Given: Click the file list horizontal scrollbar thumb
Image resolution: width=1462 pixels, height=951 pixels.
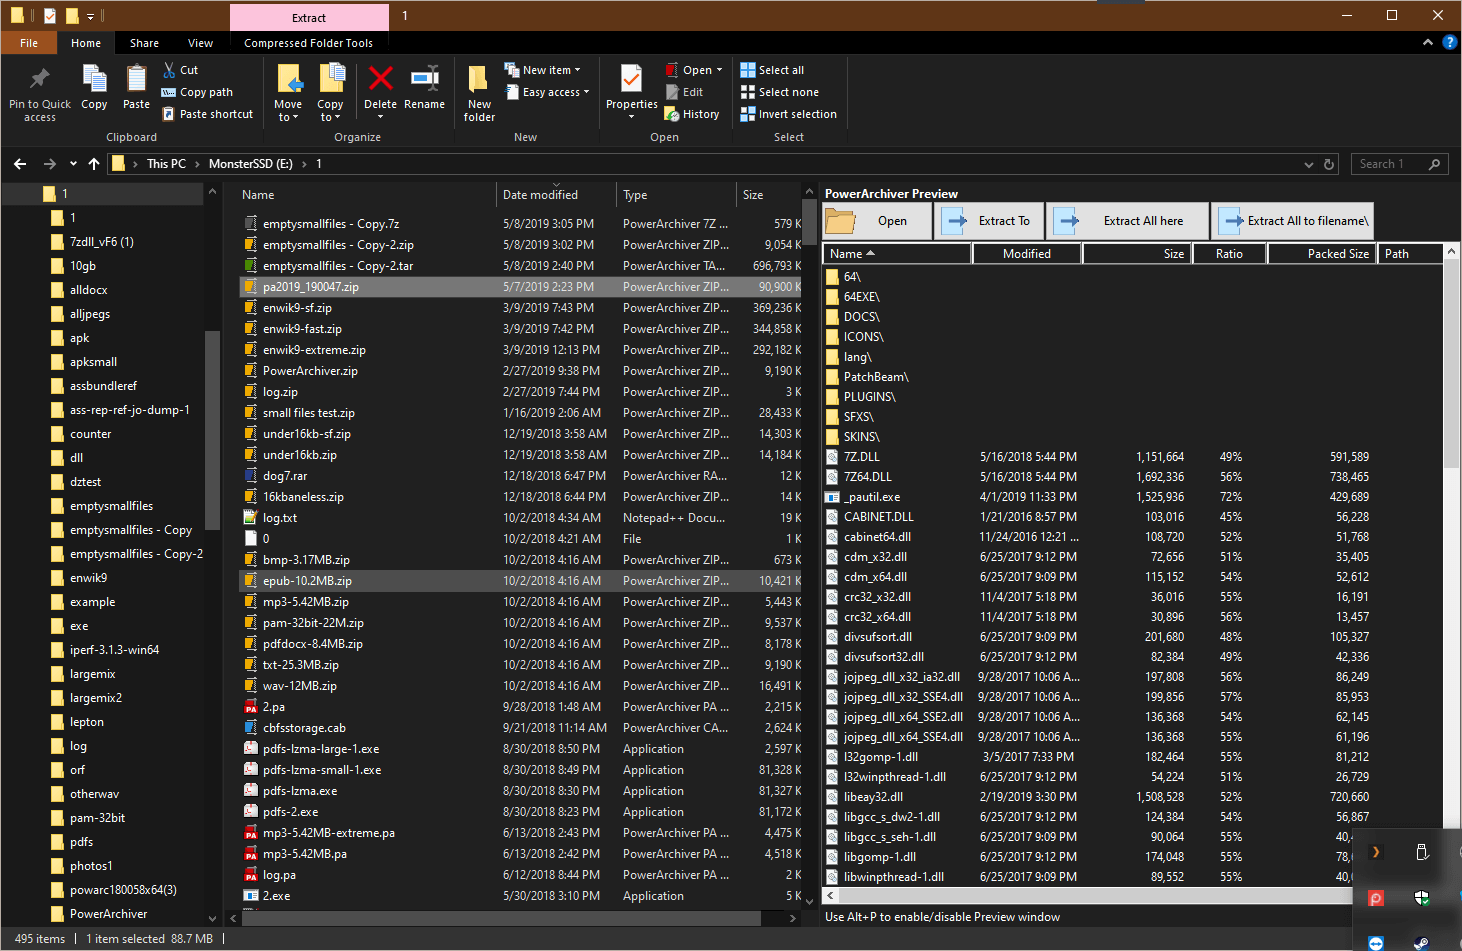Looking at the screenshot, I should [x=501, y=918].
